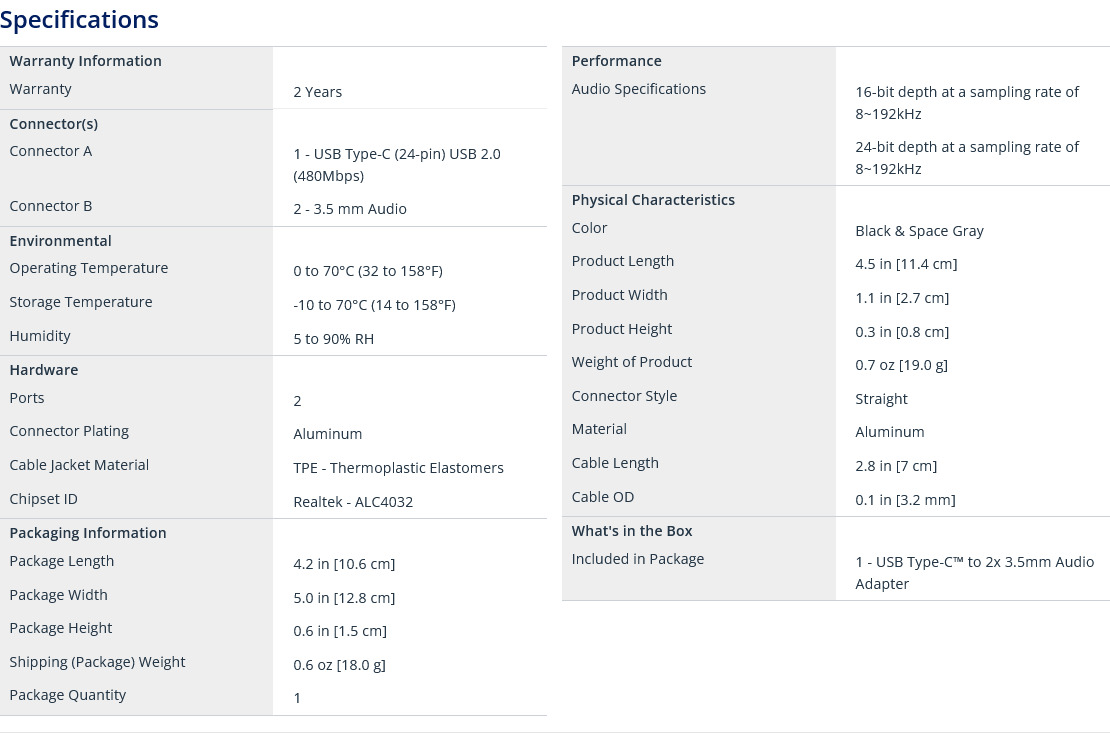
Task: Select the Hardware section header
Action: (44, 370)
